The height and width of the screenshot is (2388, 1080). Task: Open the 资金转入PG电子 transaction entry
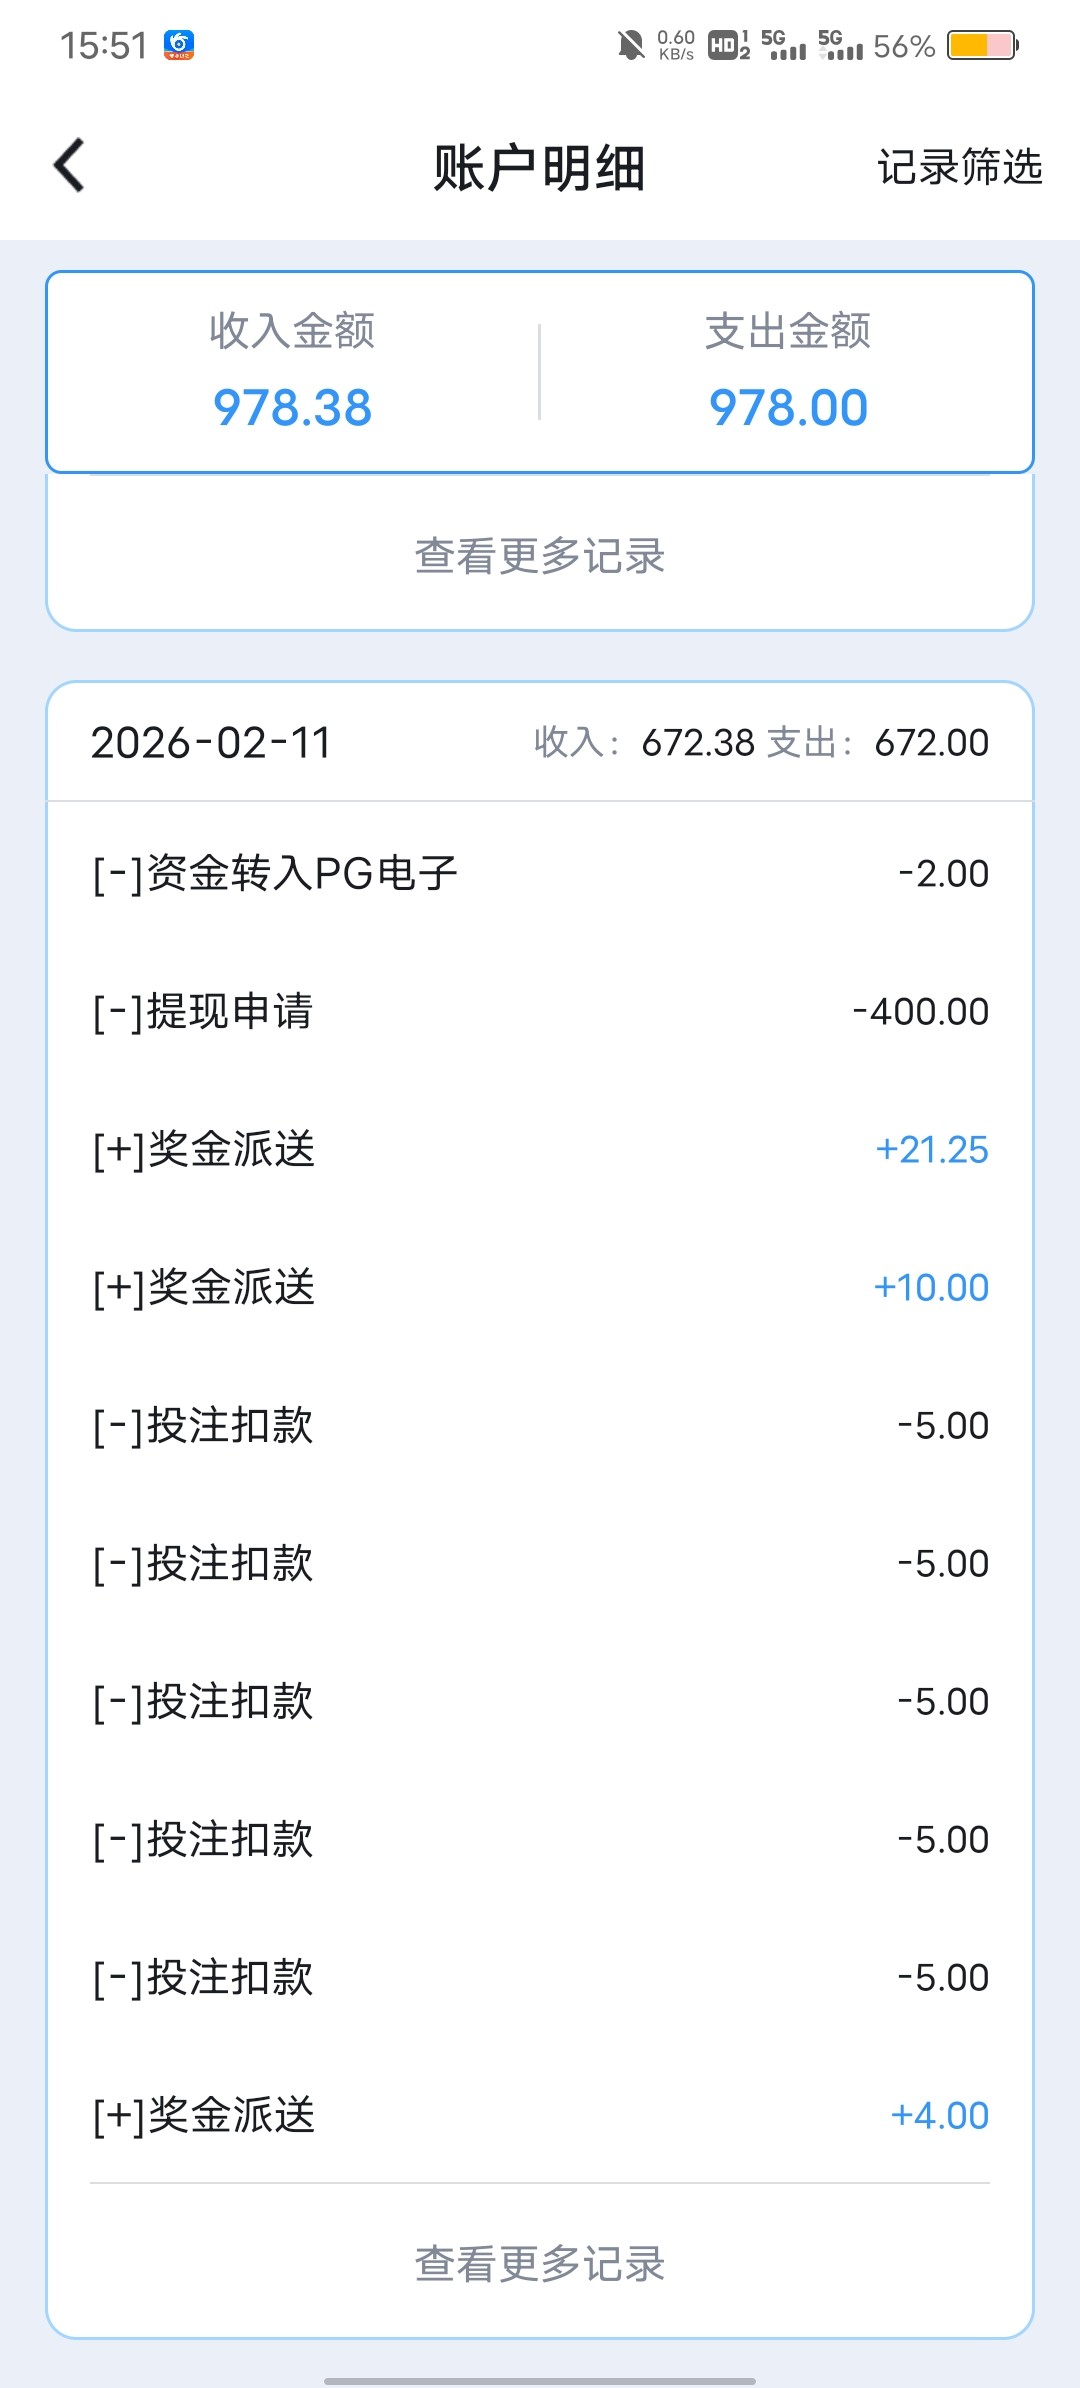point(540,873)
